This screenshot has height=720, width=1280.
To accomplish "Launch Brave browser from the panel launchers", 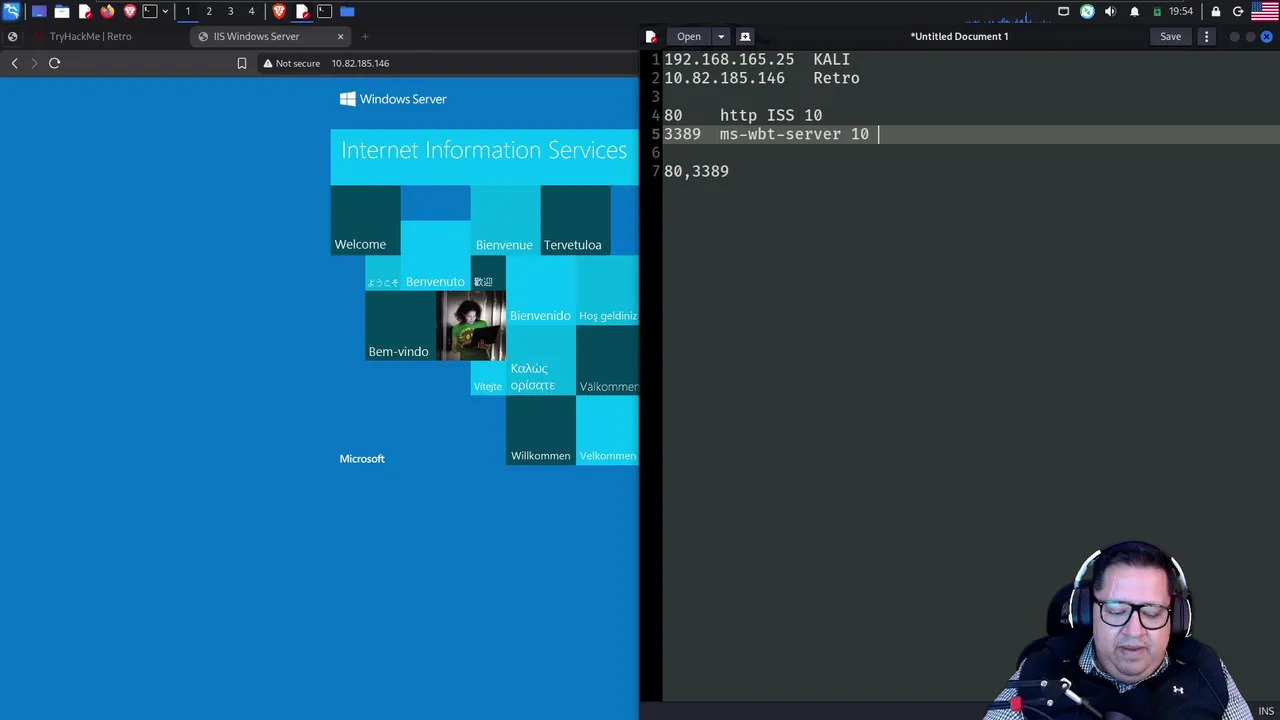I will tap(129, 11).
